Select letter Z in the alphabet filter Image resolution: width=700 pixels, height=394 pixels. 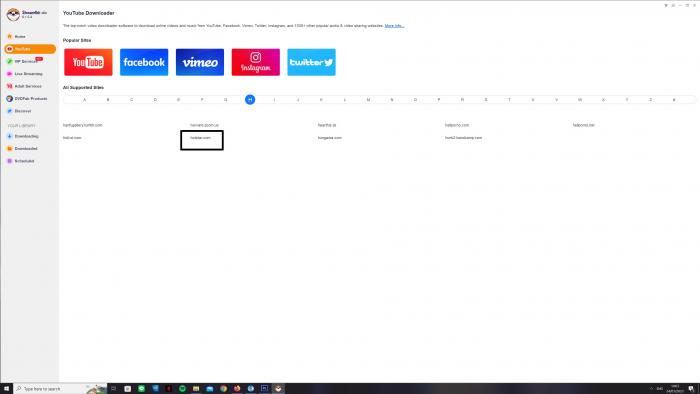coord(650,100)
